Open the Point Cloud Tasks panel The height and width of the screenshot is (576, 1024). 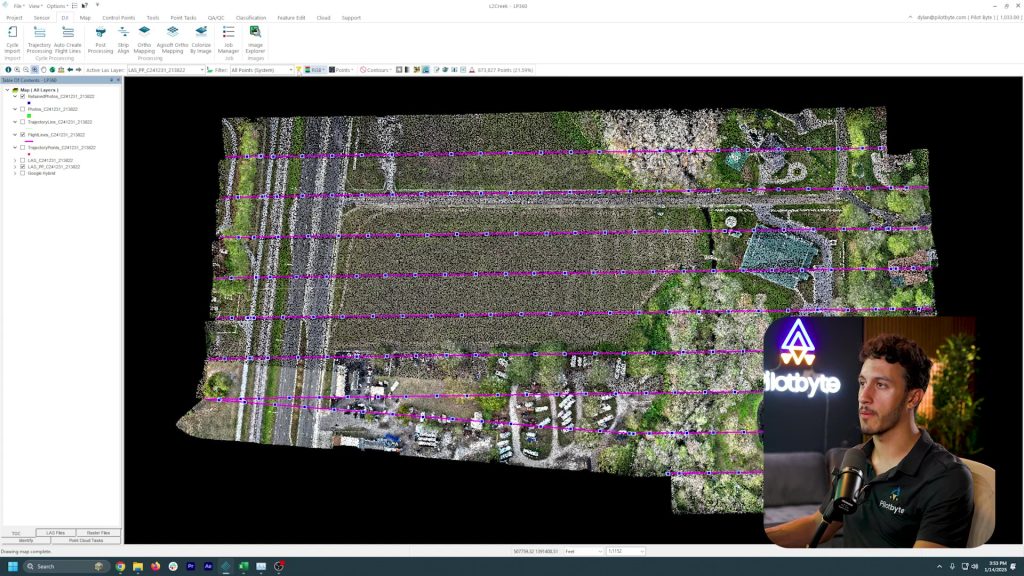[x=85, y=540]
